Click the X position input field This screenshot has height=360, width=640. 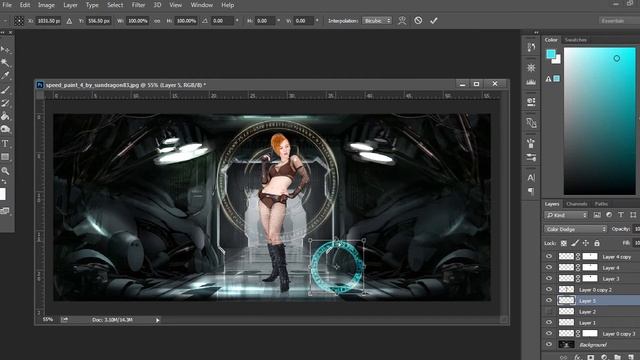[49, 21]
